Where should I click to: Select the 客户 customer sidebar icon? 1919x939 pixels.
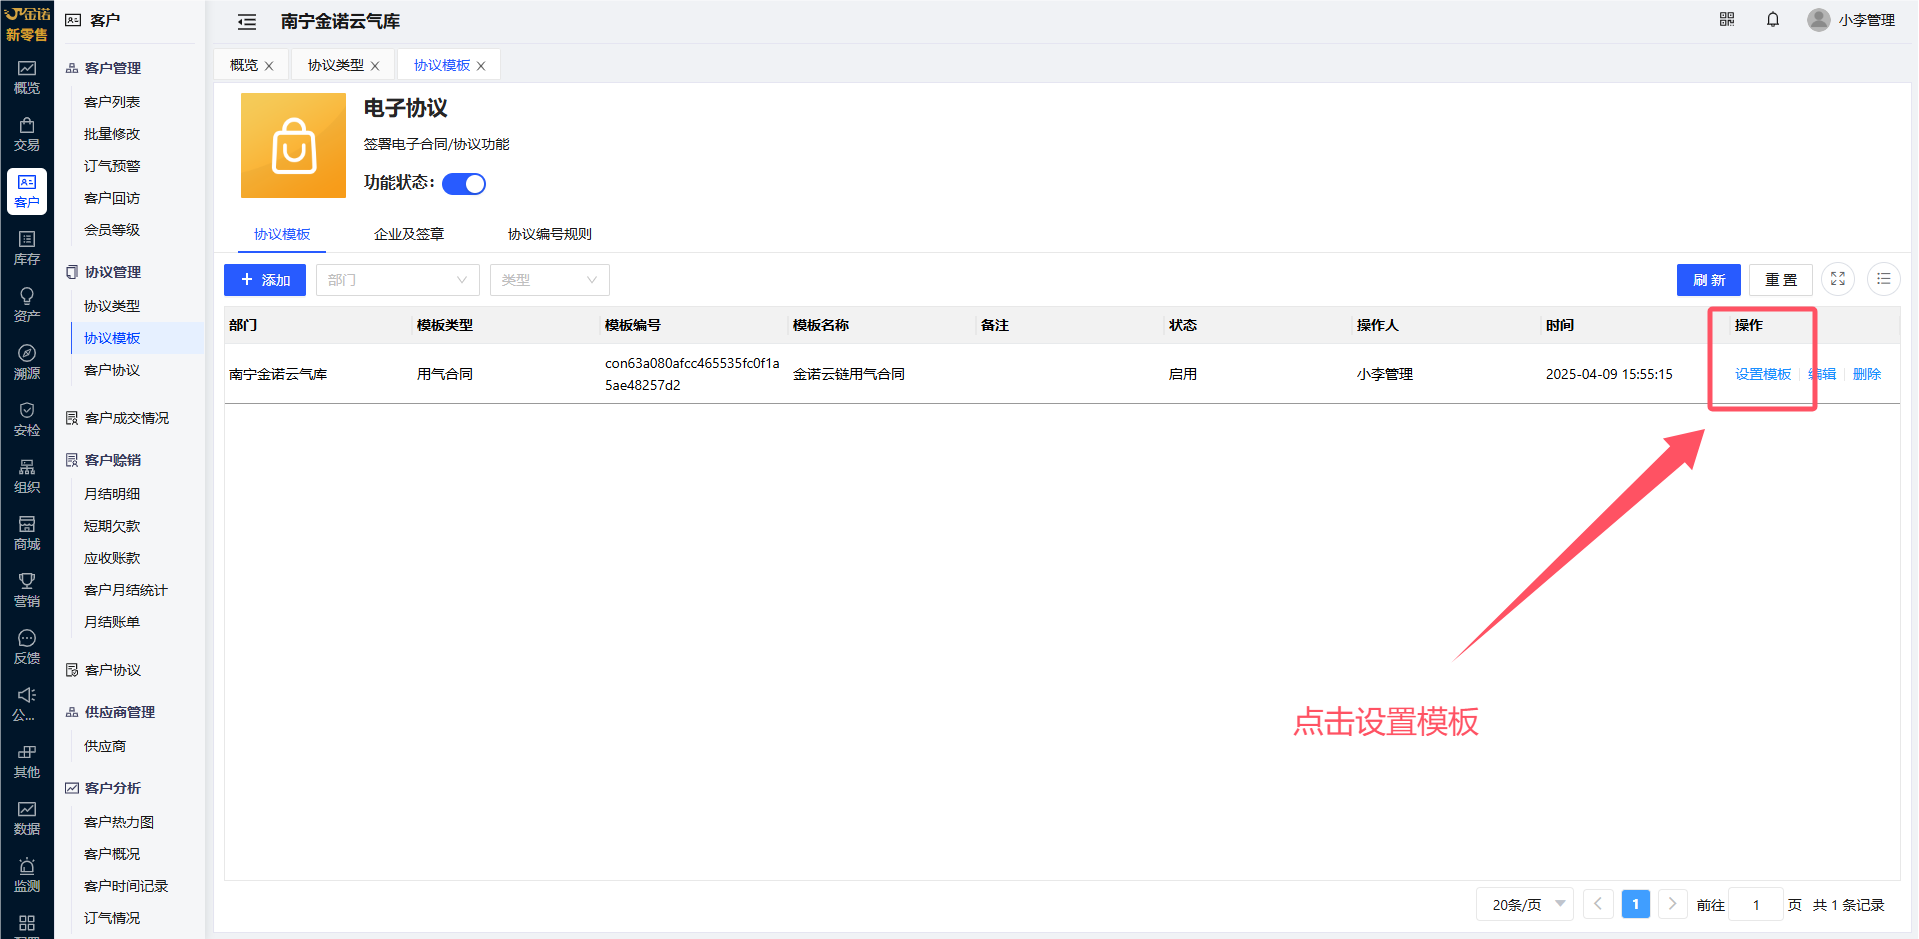point(27,191)
